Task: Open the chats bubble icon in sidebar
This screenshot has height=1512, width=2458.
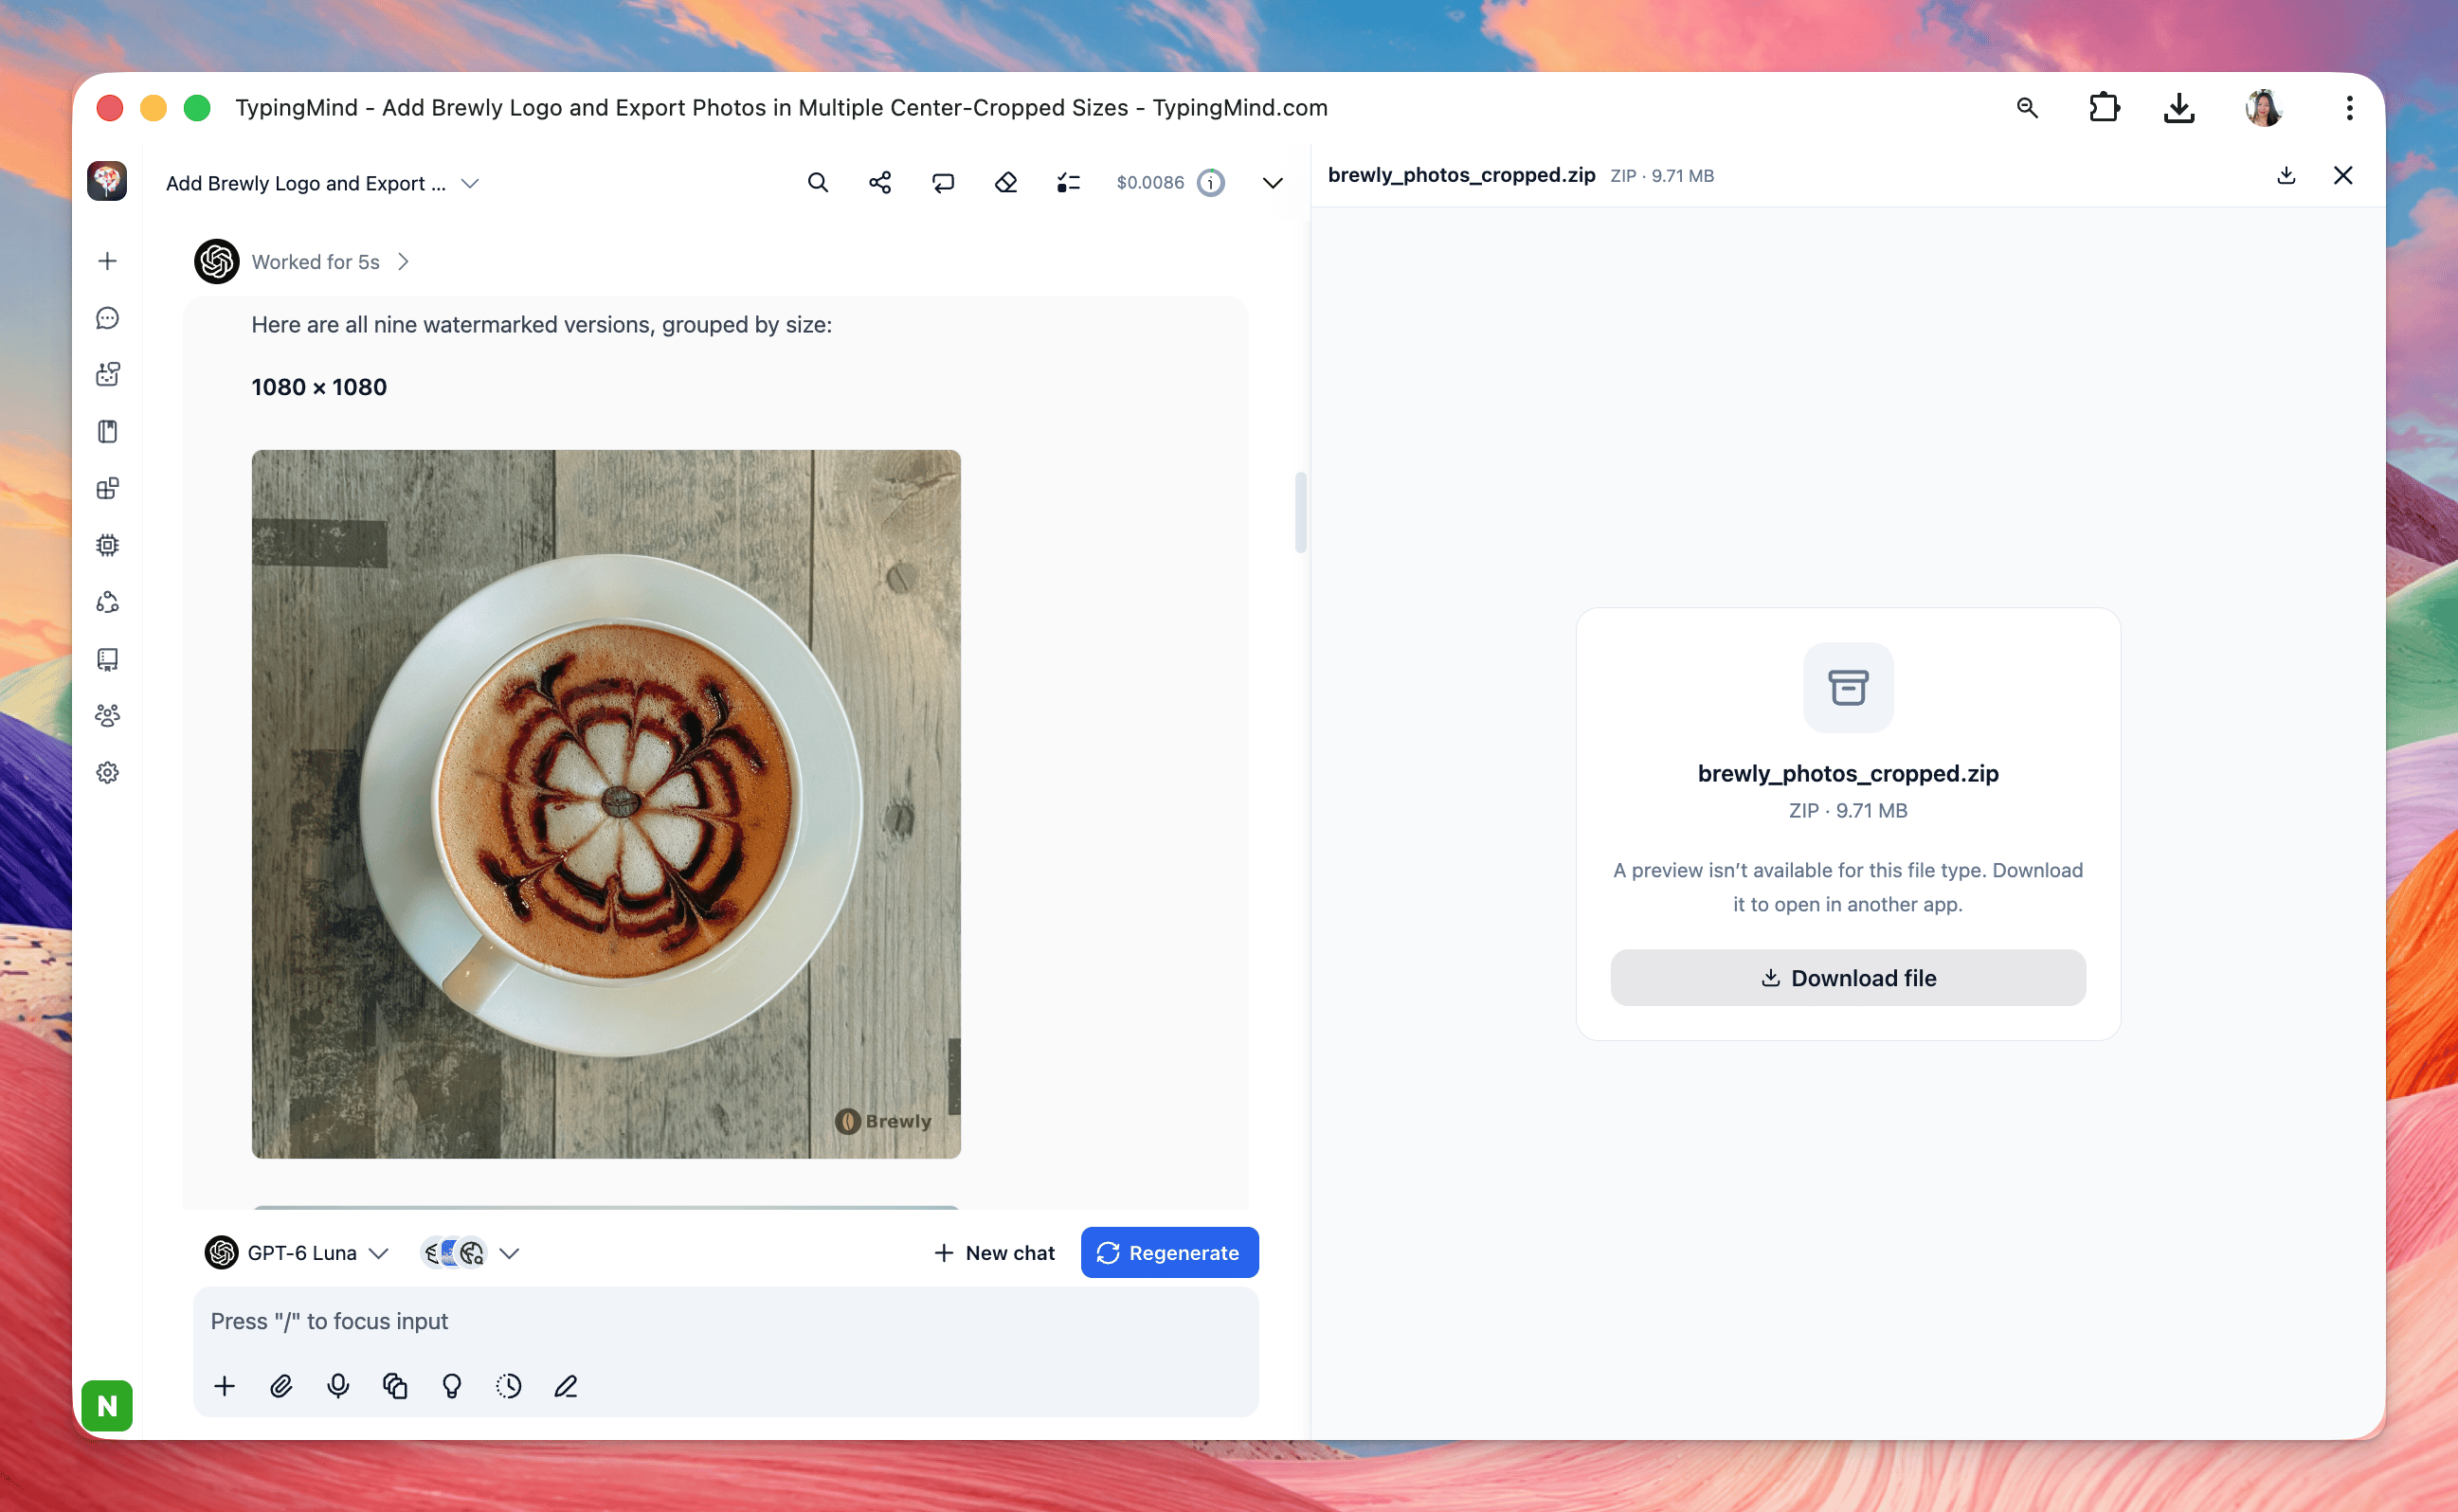Action: click(x=107, y=318)
